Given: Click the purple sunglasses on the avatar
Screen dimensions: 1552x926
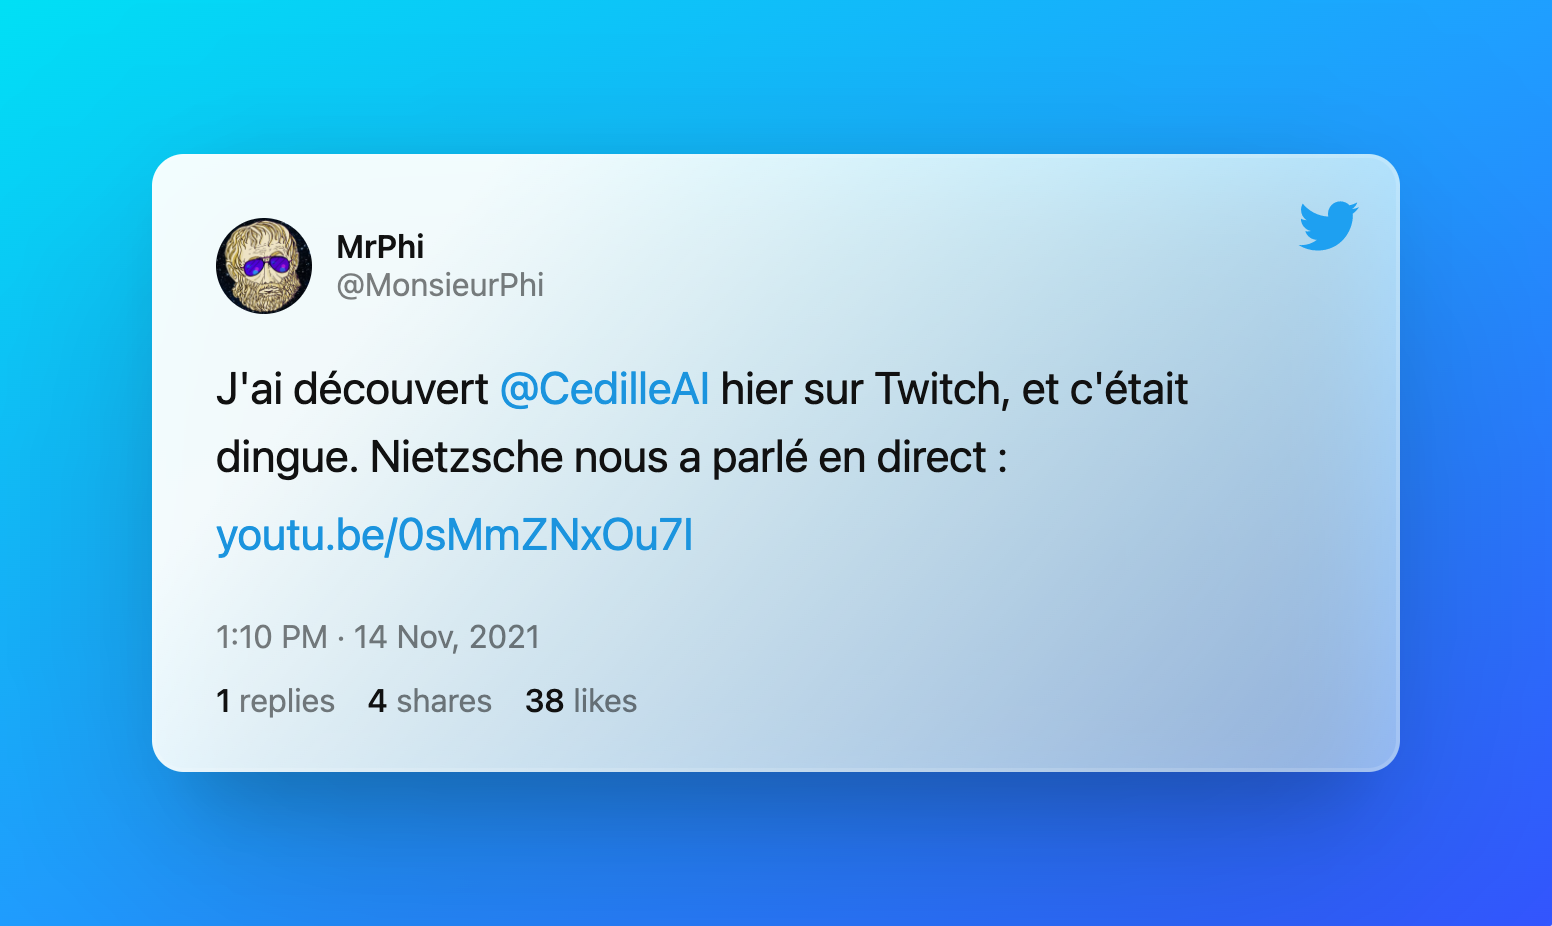Looking at the screenshot, I should (x=265, y=266).
